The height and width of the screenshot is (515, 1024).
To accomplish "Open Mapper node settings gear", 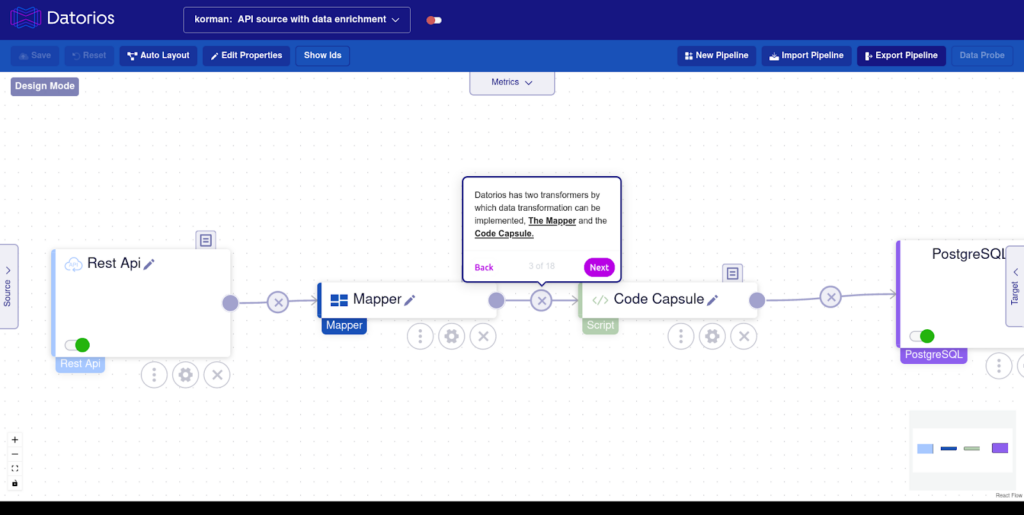I will 451,336.
